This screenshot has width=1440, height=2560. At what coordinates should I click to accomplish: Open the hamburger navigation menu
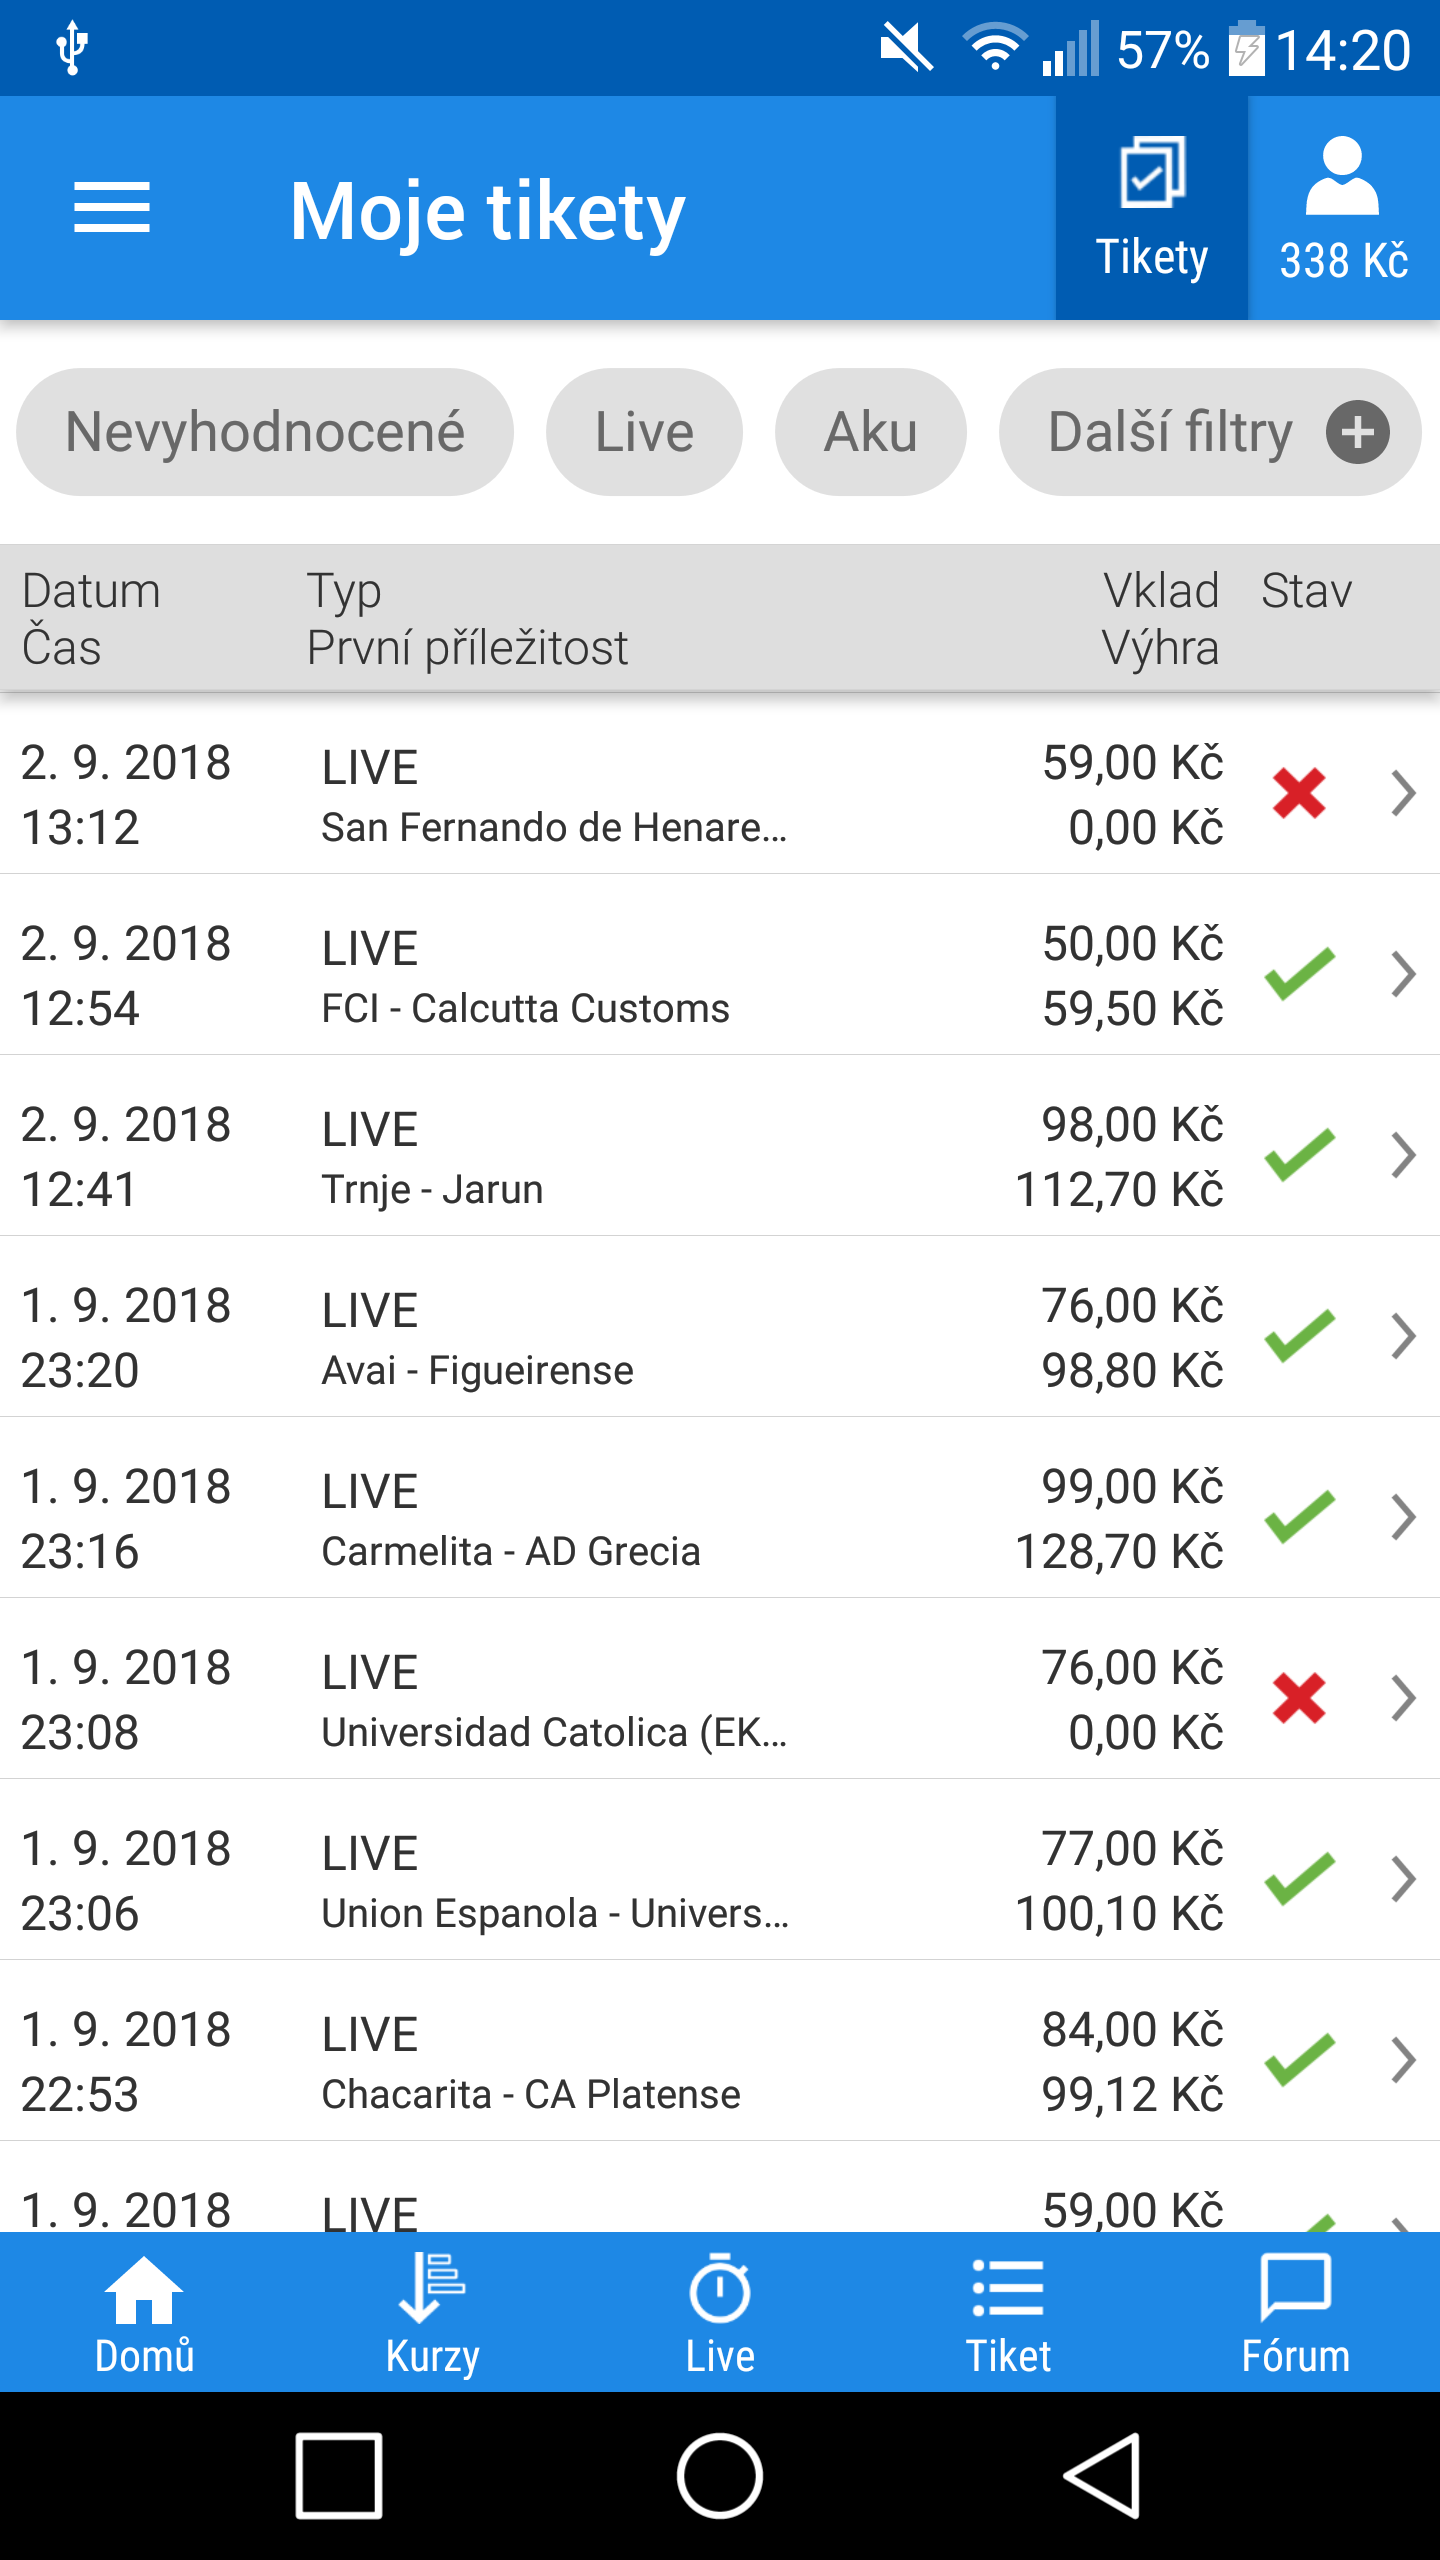click(112, 208)
